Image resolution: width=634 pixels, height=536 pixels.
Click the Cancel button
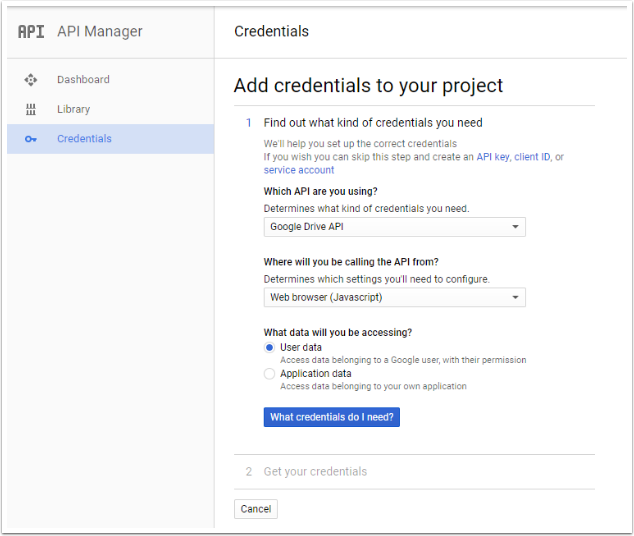256,509
